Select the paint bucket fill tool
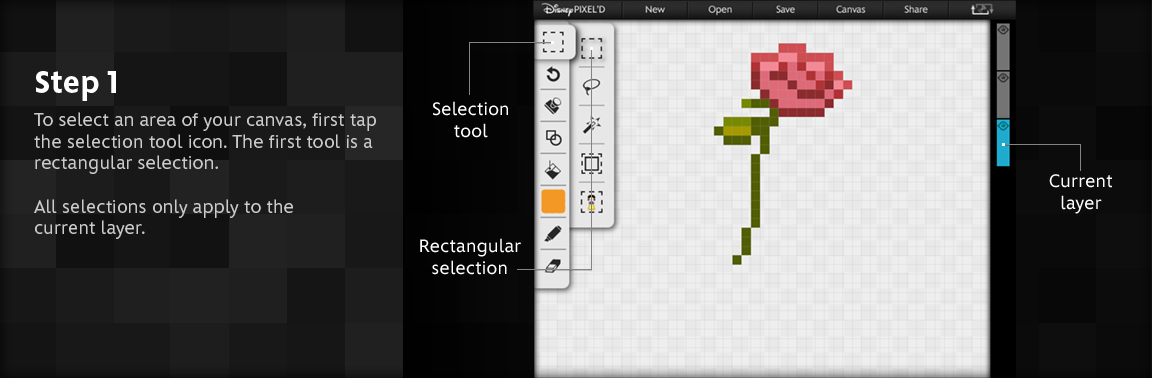The image size is (1152, 378). point(553,170)
